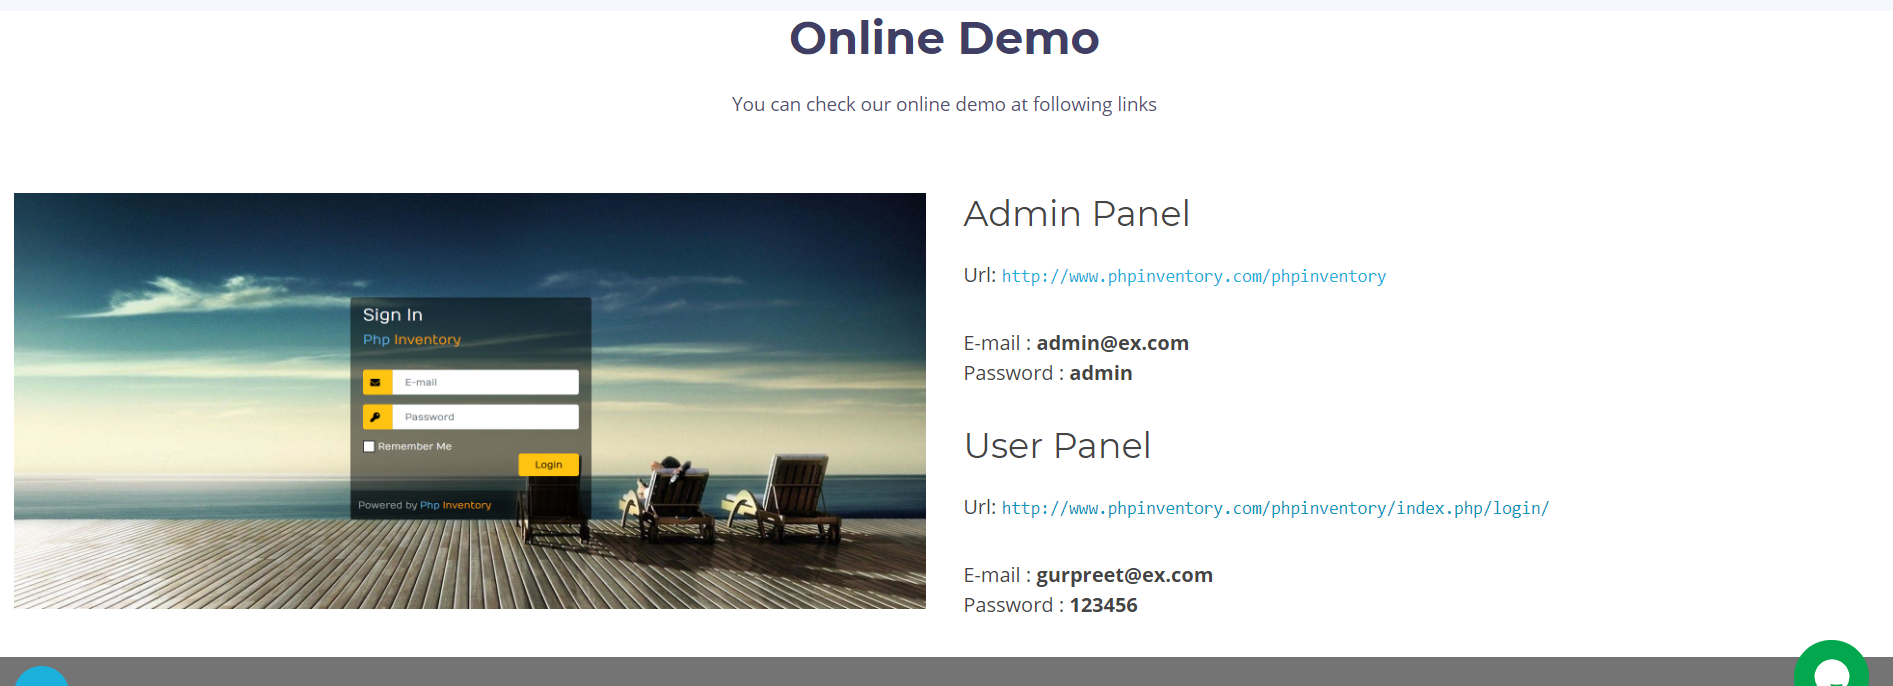The height and width of the screenshot is (686, 1893).
Task: Select the admin@ex.com email text
Action: [1112, 343]
